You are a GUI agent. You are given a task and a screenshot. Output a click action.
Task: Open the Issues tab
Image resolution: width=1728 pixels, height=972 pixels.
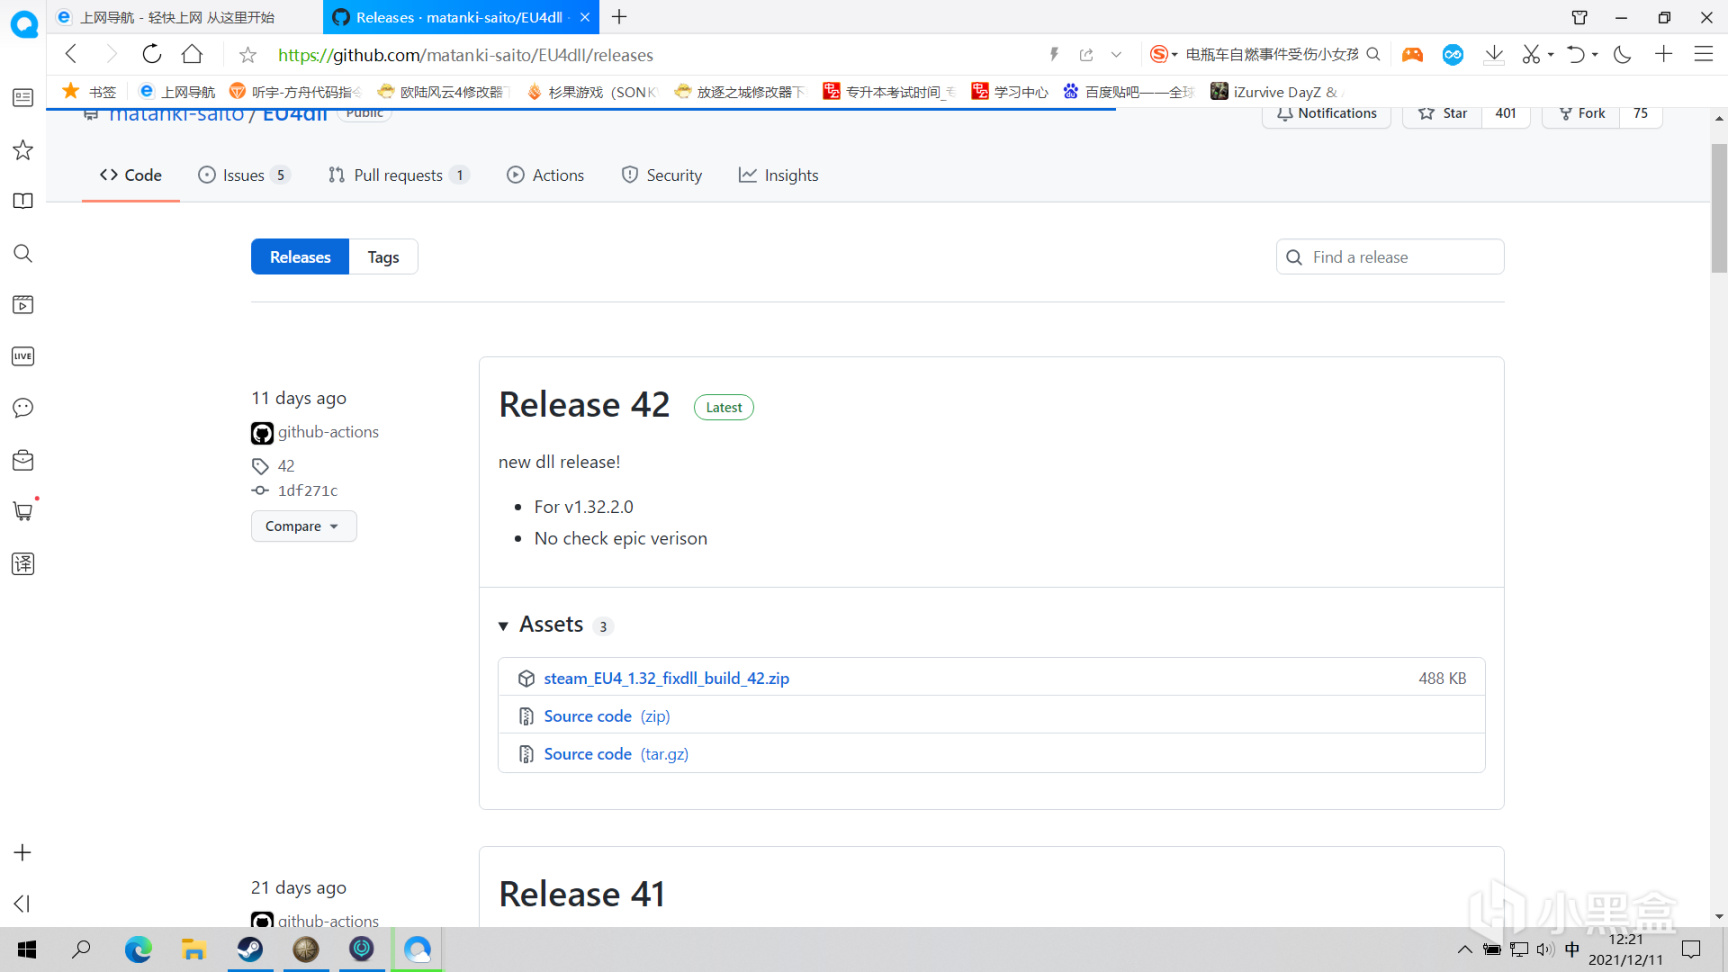click(x=244, y=175)
